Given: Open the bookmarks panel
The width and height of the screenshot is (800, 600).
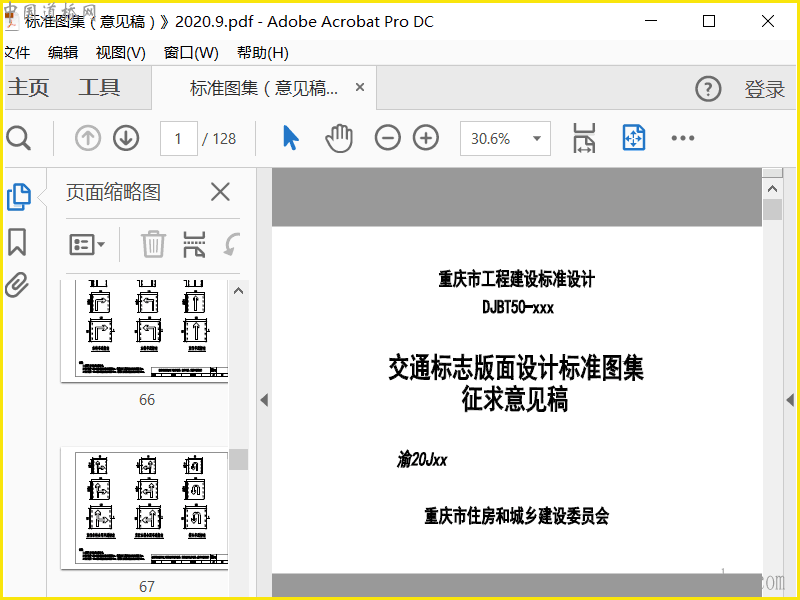Looking at the screenshot, I should pos(17,242).
